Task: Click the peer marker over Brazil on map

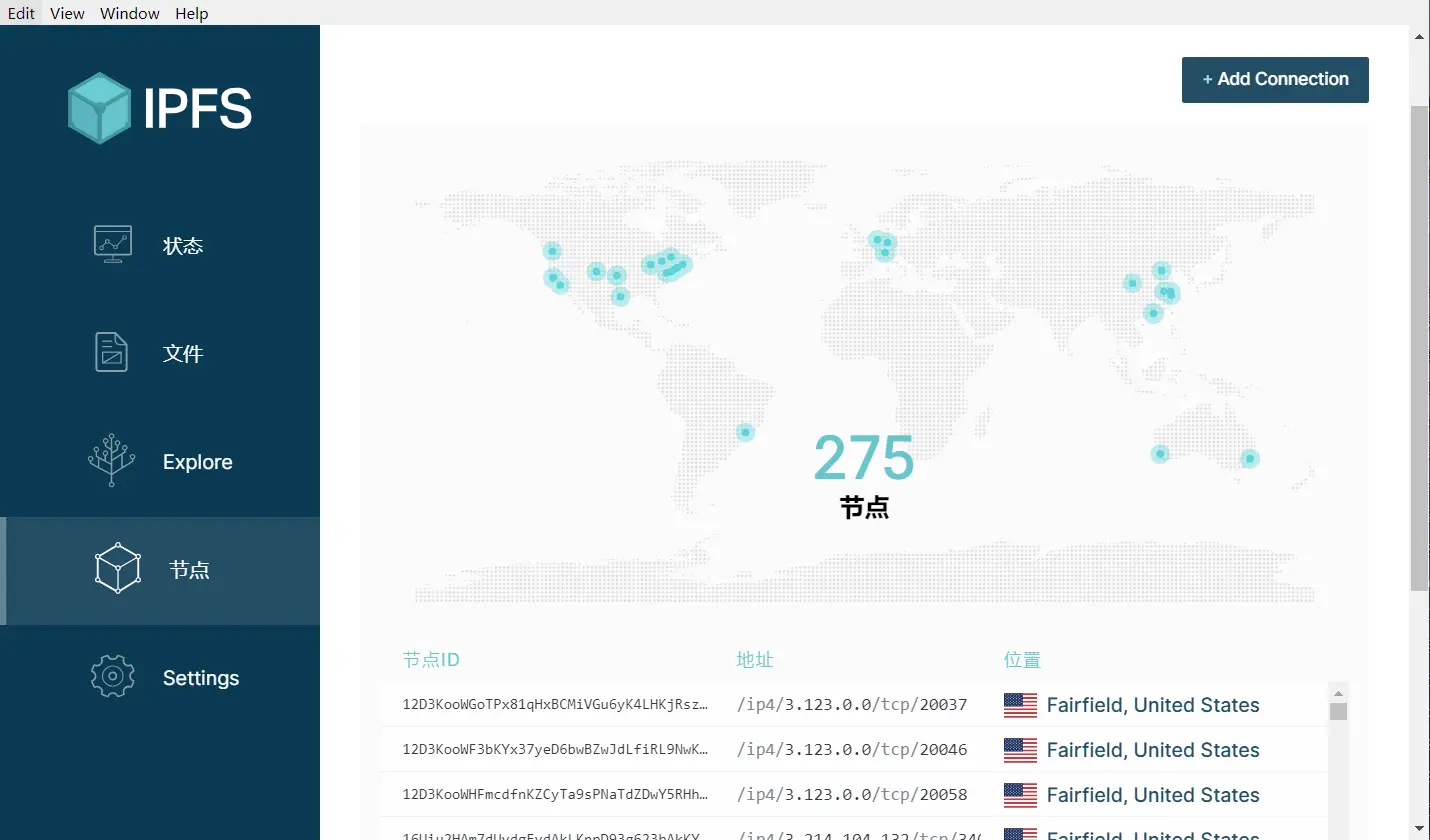Action: pyautogui.click(x=745, y=432)
